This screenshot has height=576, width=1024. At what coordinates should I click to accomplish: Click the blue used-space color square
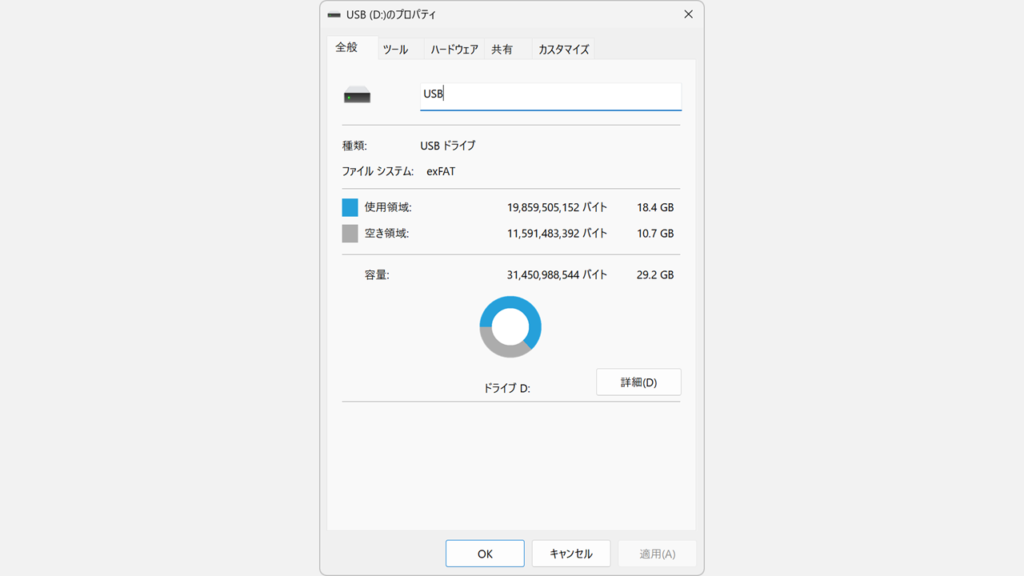coord(350,208)
